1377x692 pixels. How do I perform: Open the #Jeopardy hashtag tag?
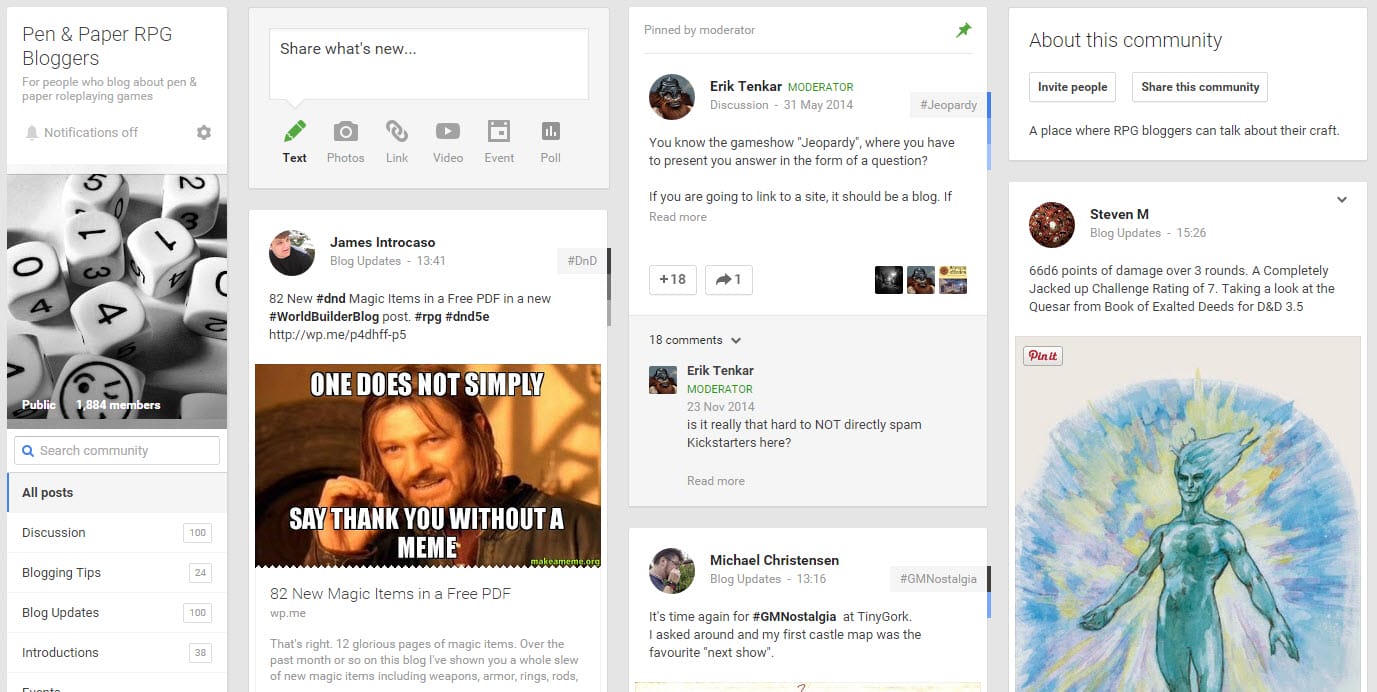point(949,105)
